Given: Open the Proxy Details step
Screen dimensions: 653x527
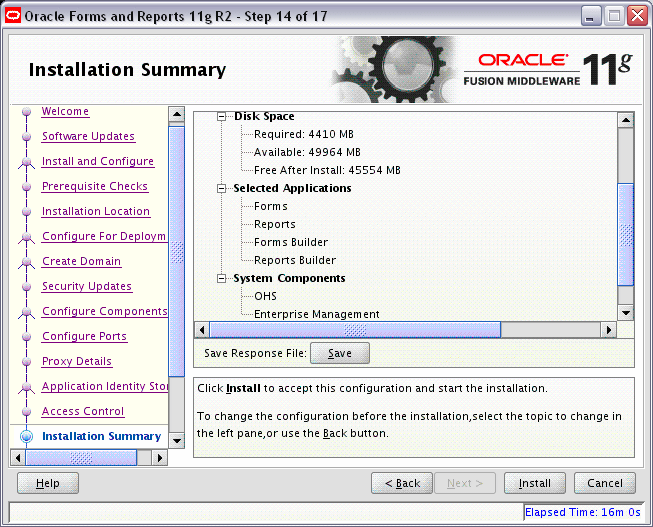Looking at the screenshot, I should [x=77, y=362].
